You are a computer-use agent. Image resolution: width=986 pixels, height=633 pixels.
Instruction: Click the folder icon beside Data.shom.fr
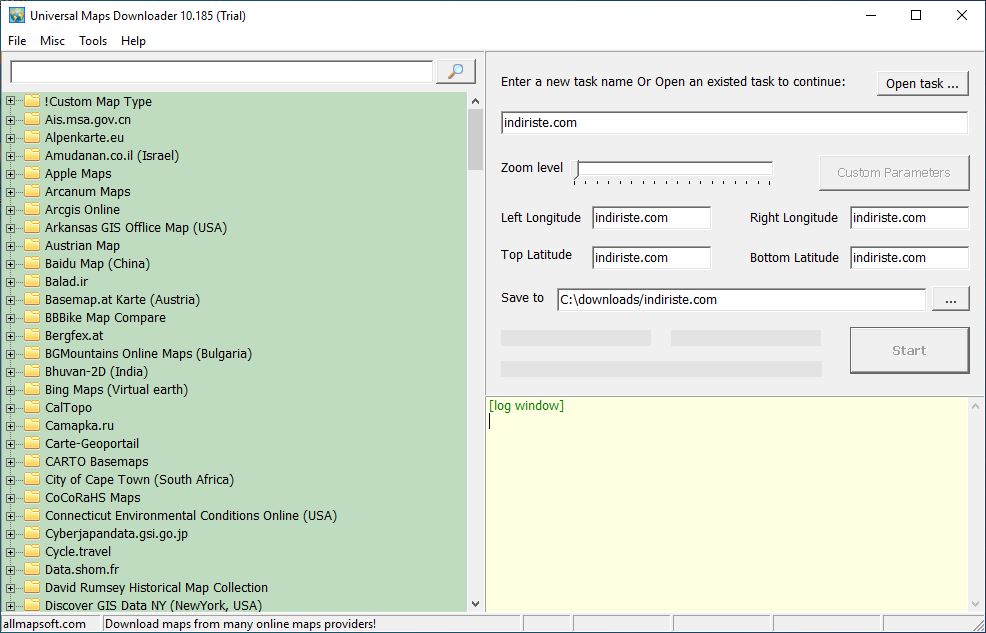click(x=31, y=570)
